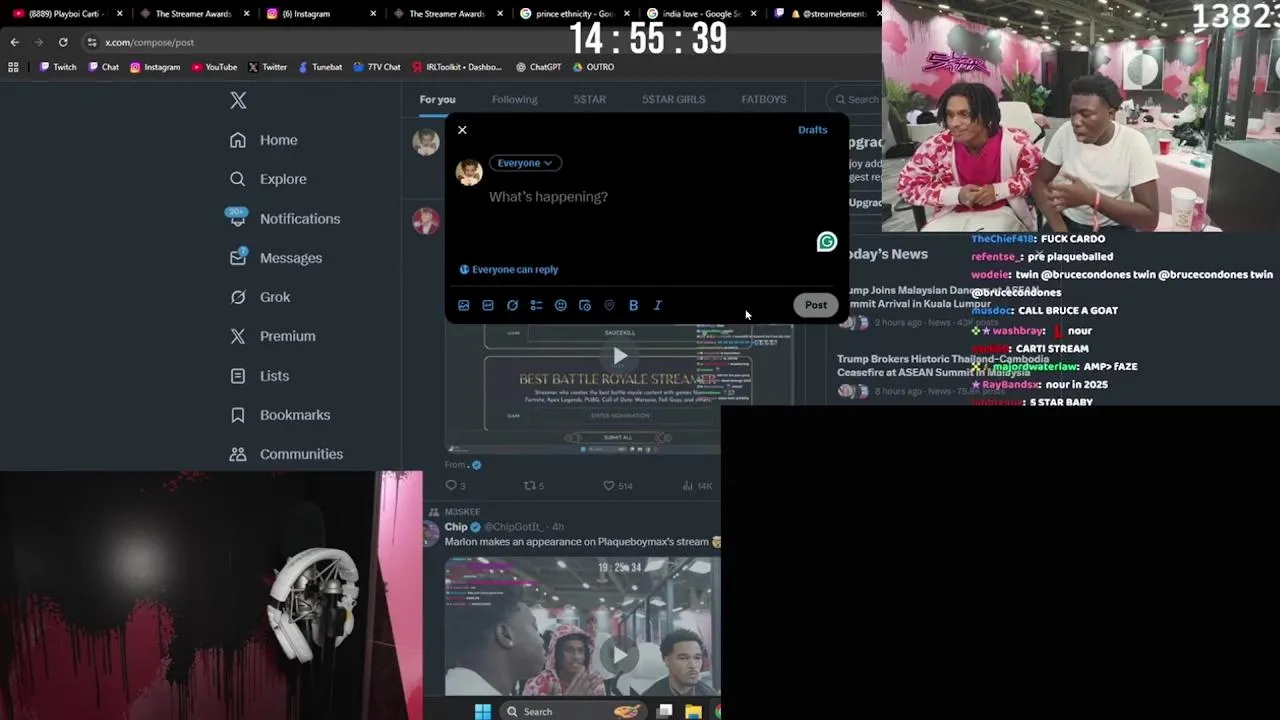
Task: Open the emoji picker
Action: click(560, 306)
